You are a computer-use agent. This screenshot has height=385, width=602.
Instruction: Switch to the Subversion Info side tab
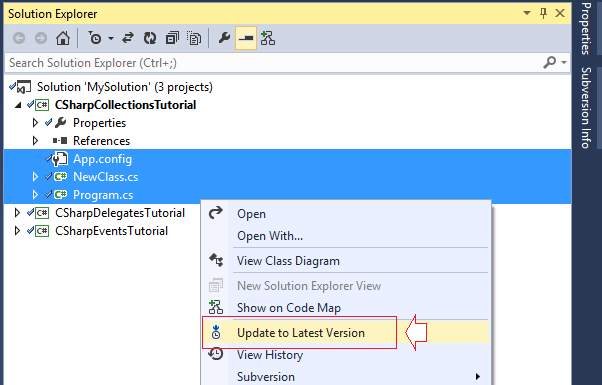(586, 108)
